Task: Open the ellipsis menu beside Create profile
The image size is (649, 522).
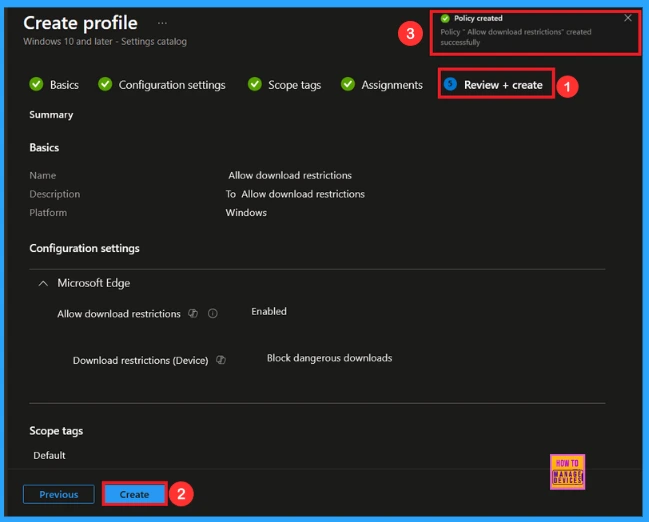Action: click(162, 23)
